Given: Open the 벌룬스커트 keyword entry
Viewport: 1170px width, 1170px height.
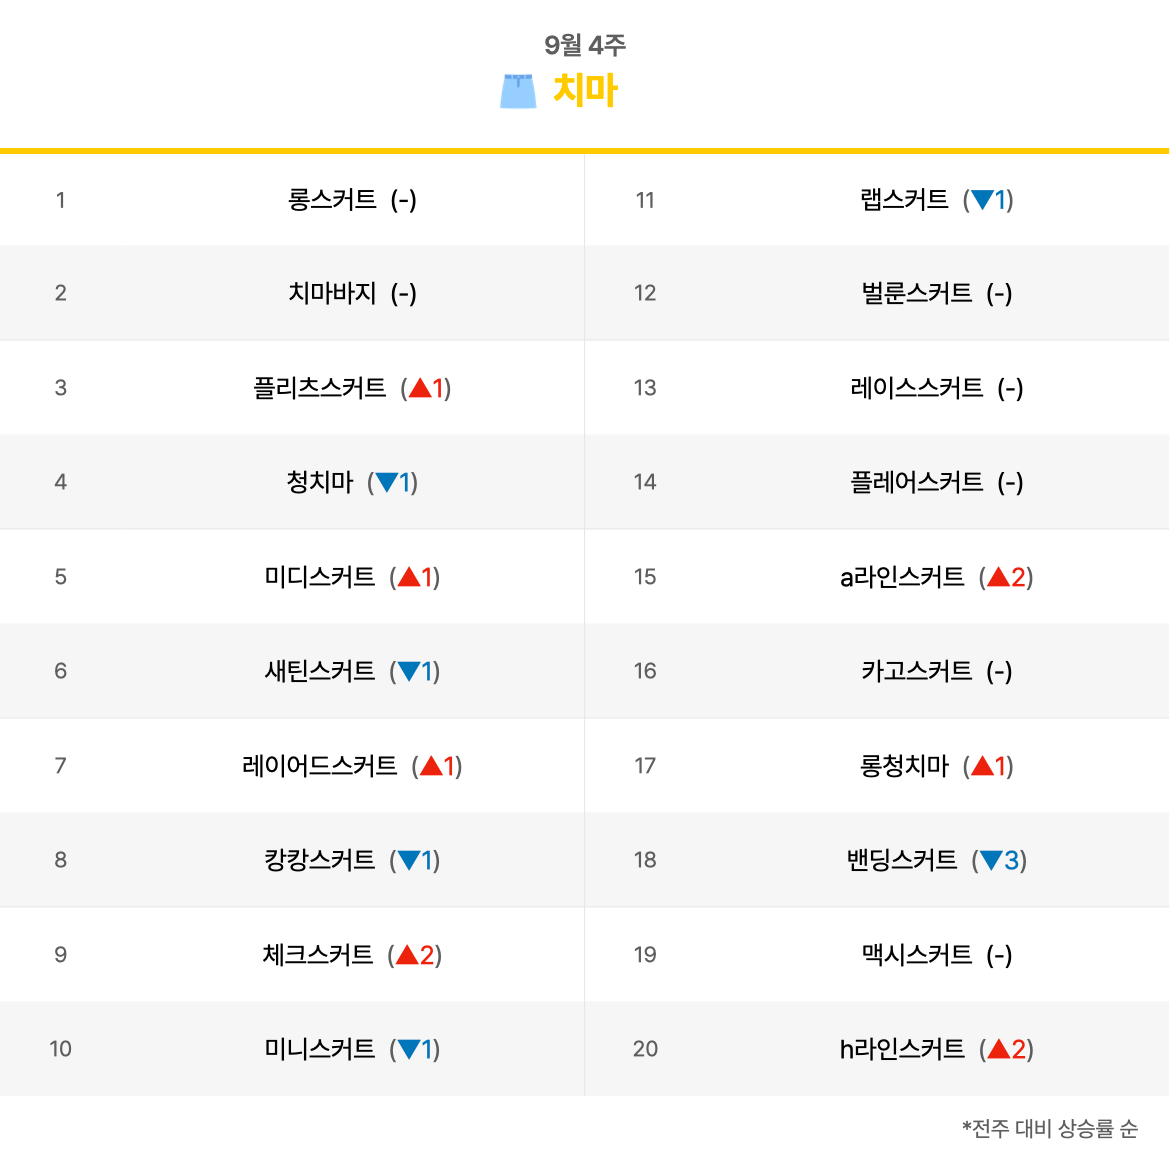Looking at the screenshot, I should 916,293.
